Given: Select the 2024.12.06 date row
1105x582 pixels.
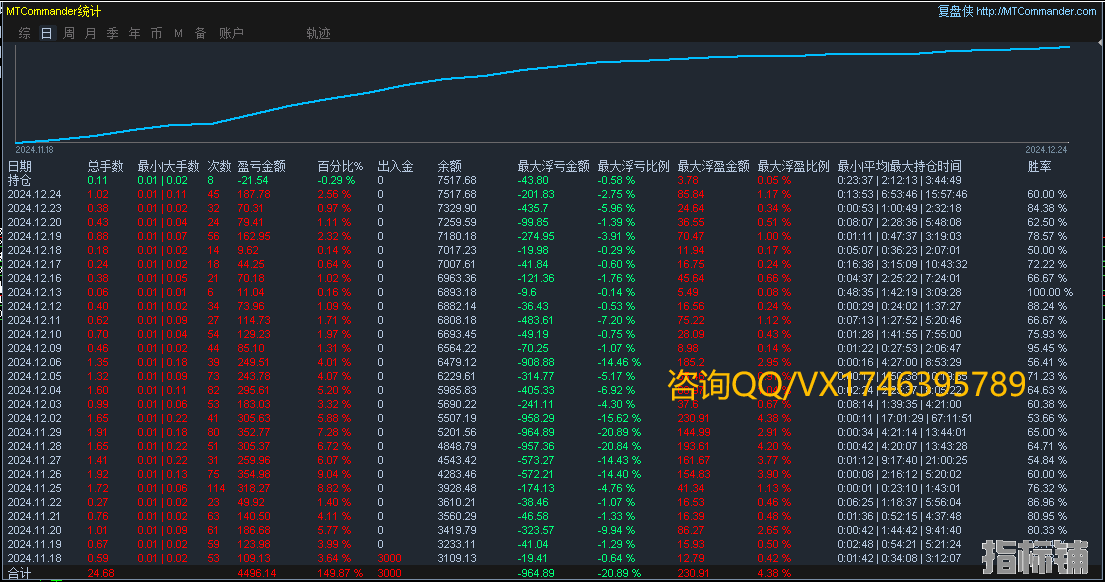Looking at the screenshot, I should coord(35,362).
